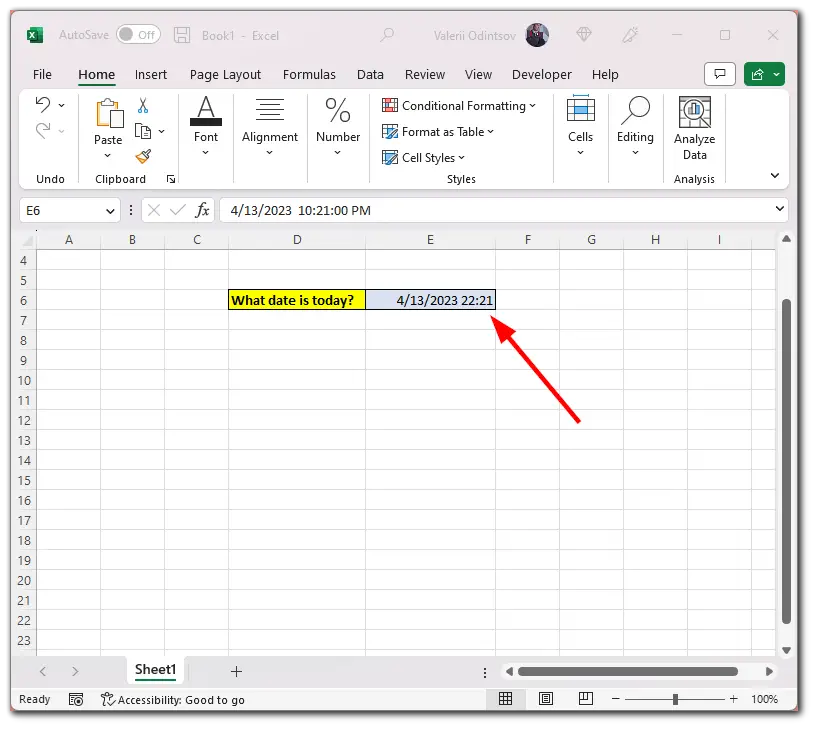Screen dimensions: 816x729
Task: Open the Developer tab
Action: point(541,74)
